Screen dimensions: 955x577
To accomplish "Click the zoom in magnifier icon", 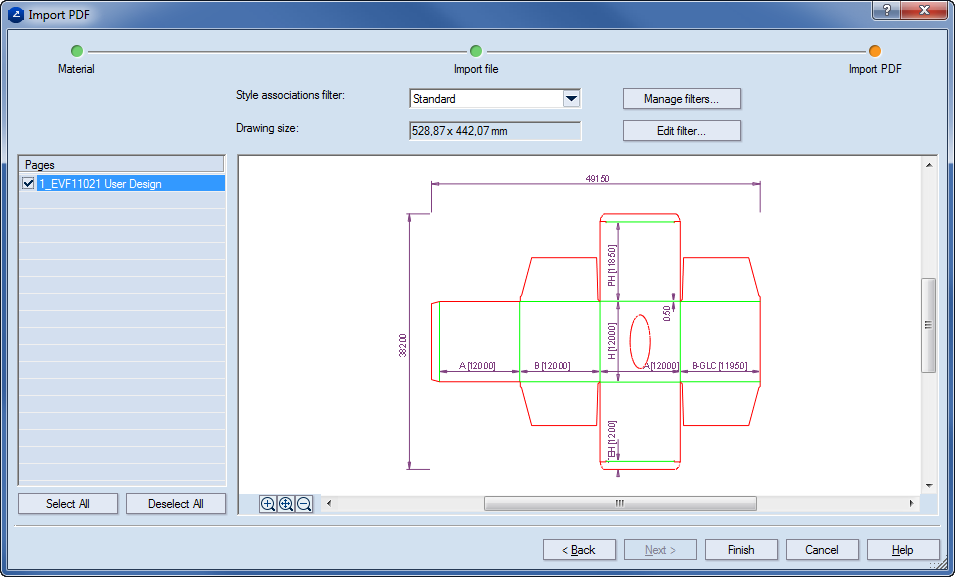I will (268, 504).
